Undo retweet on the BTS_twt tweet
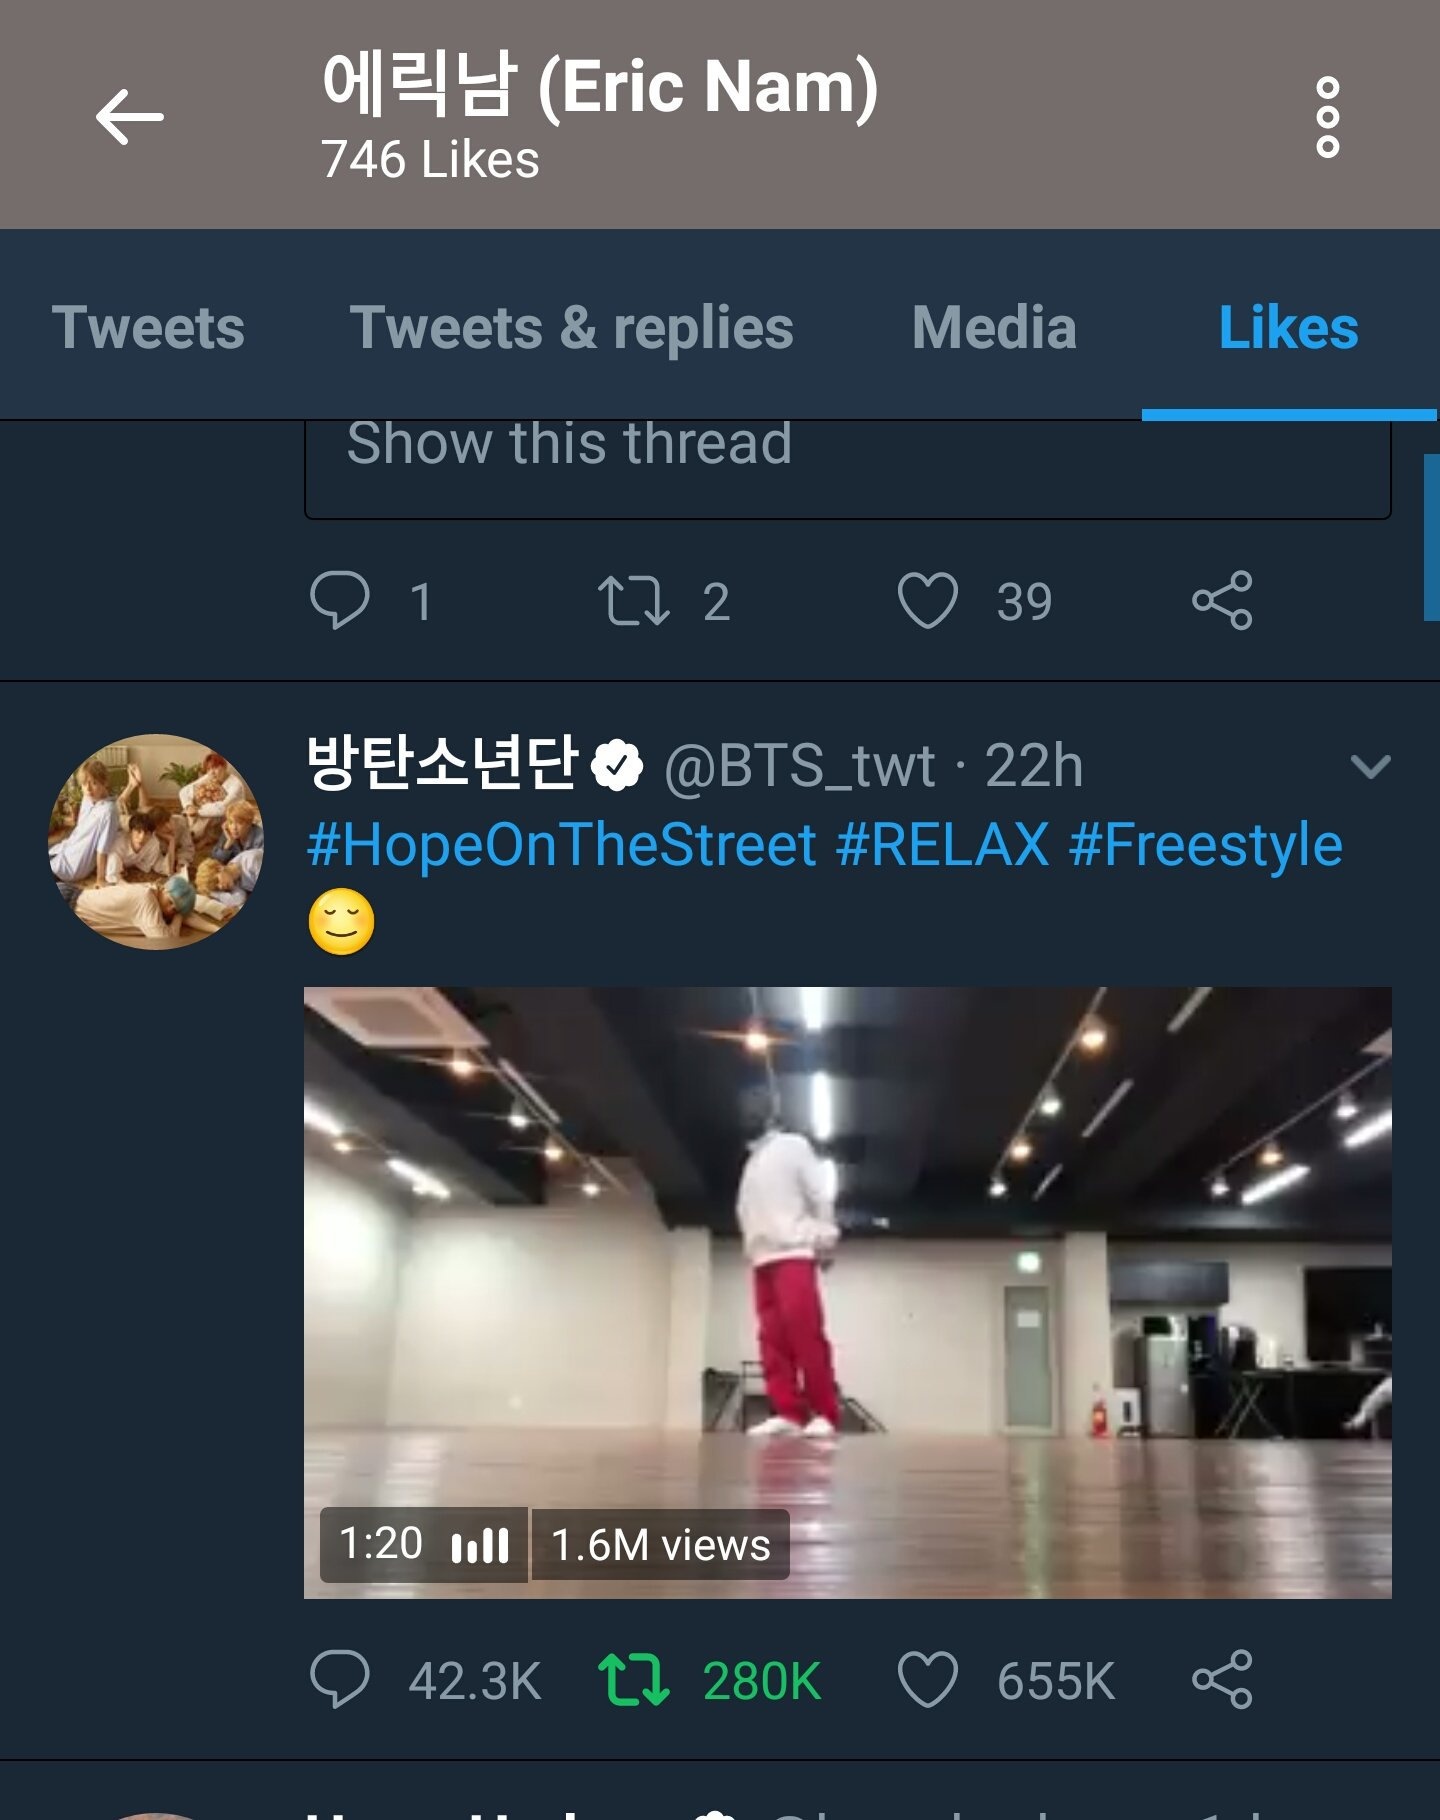Screen dimensions: 1440x1820 coord(634,1679)
